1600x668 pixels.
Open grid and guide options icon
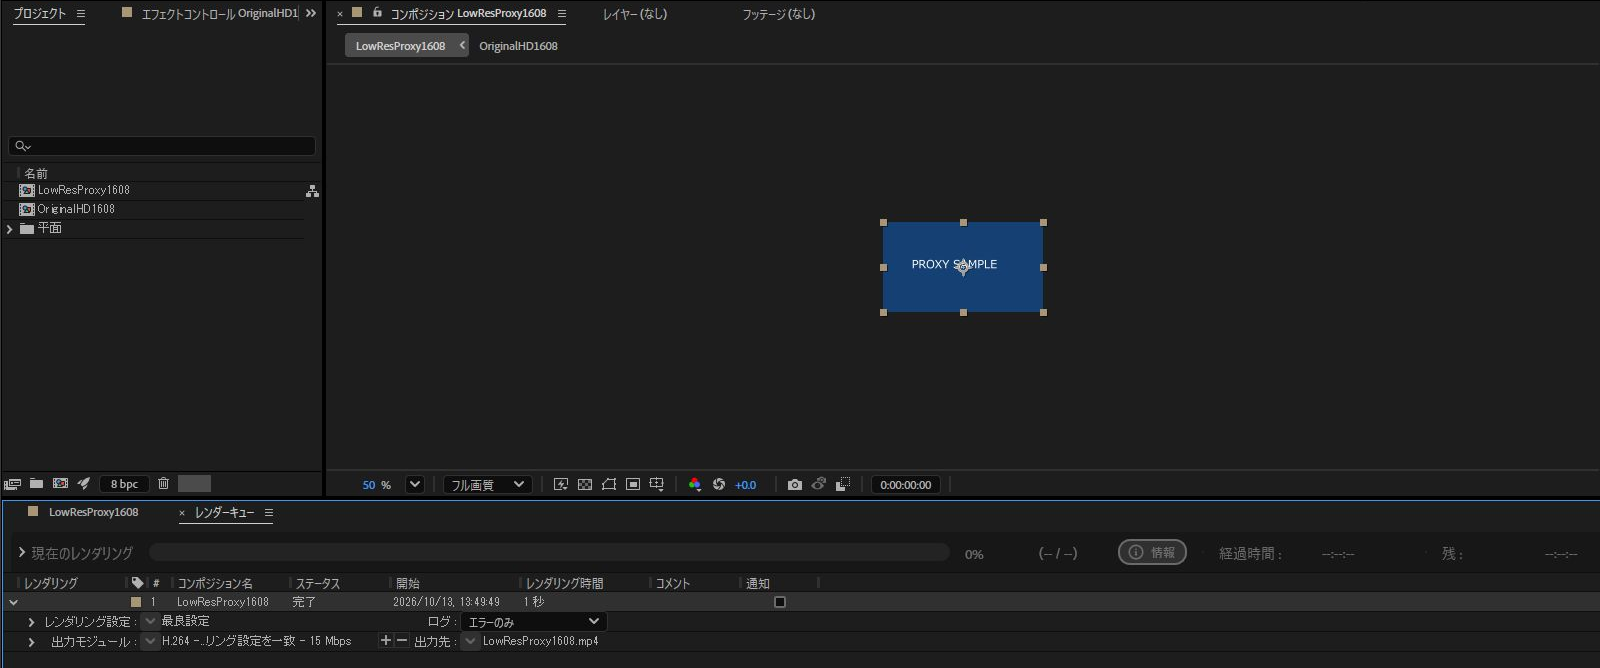pyautogui.click(x=657, y=485)
